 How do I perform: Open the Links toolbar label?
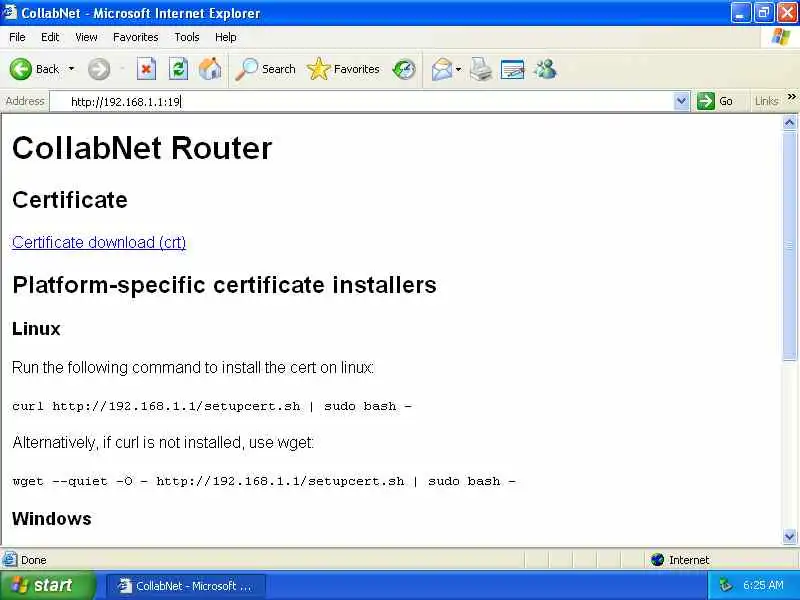pyautogui.click(x=766, y=101)
